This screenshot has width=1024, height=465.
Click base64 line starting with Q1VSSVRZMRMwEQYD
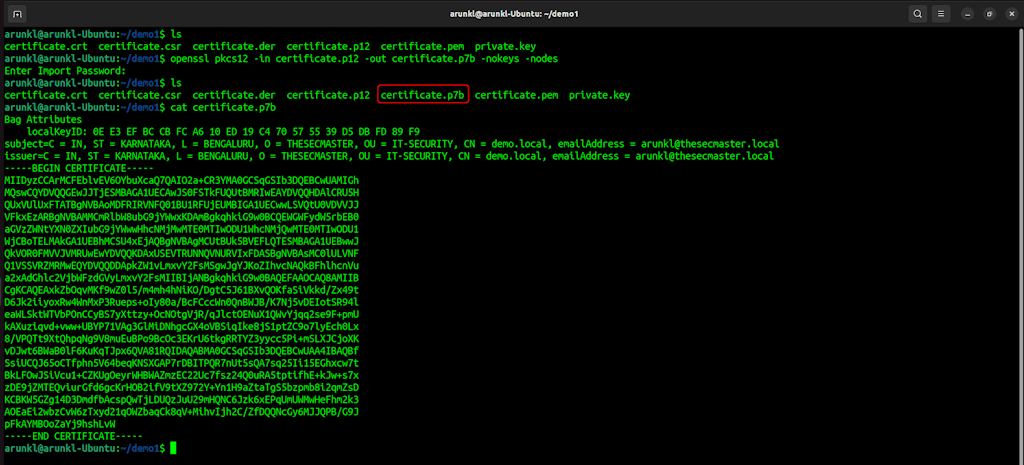click(x=182, y=266)
